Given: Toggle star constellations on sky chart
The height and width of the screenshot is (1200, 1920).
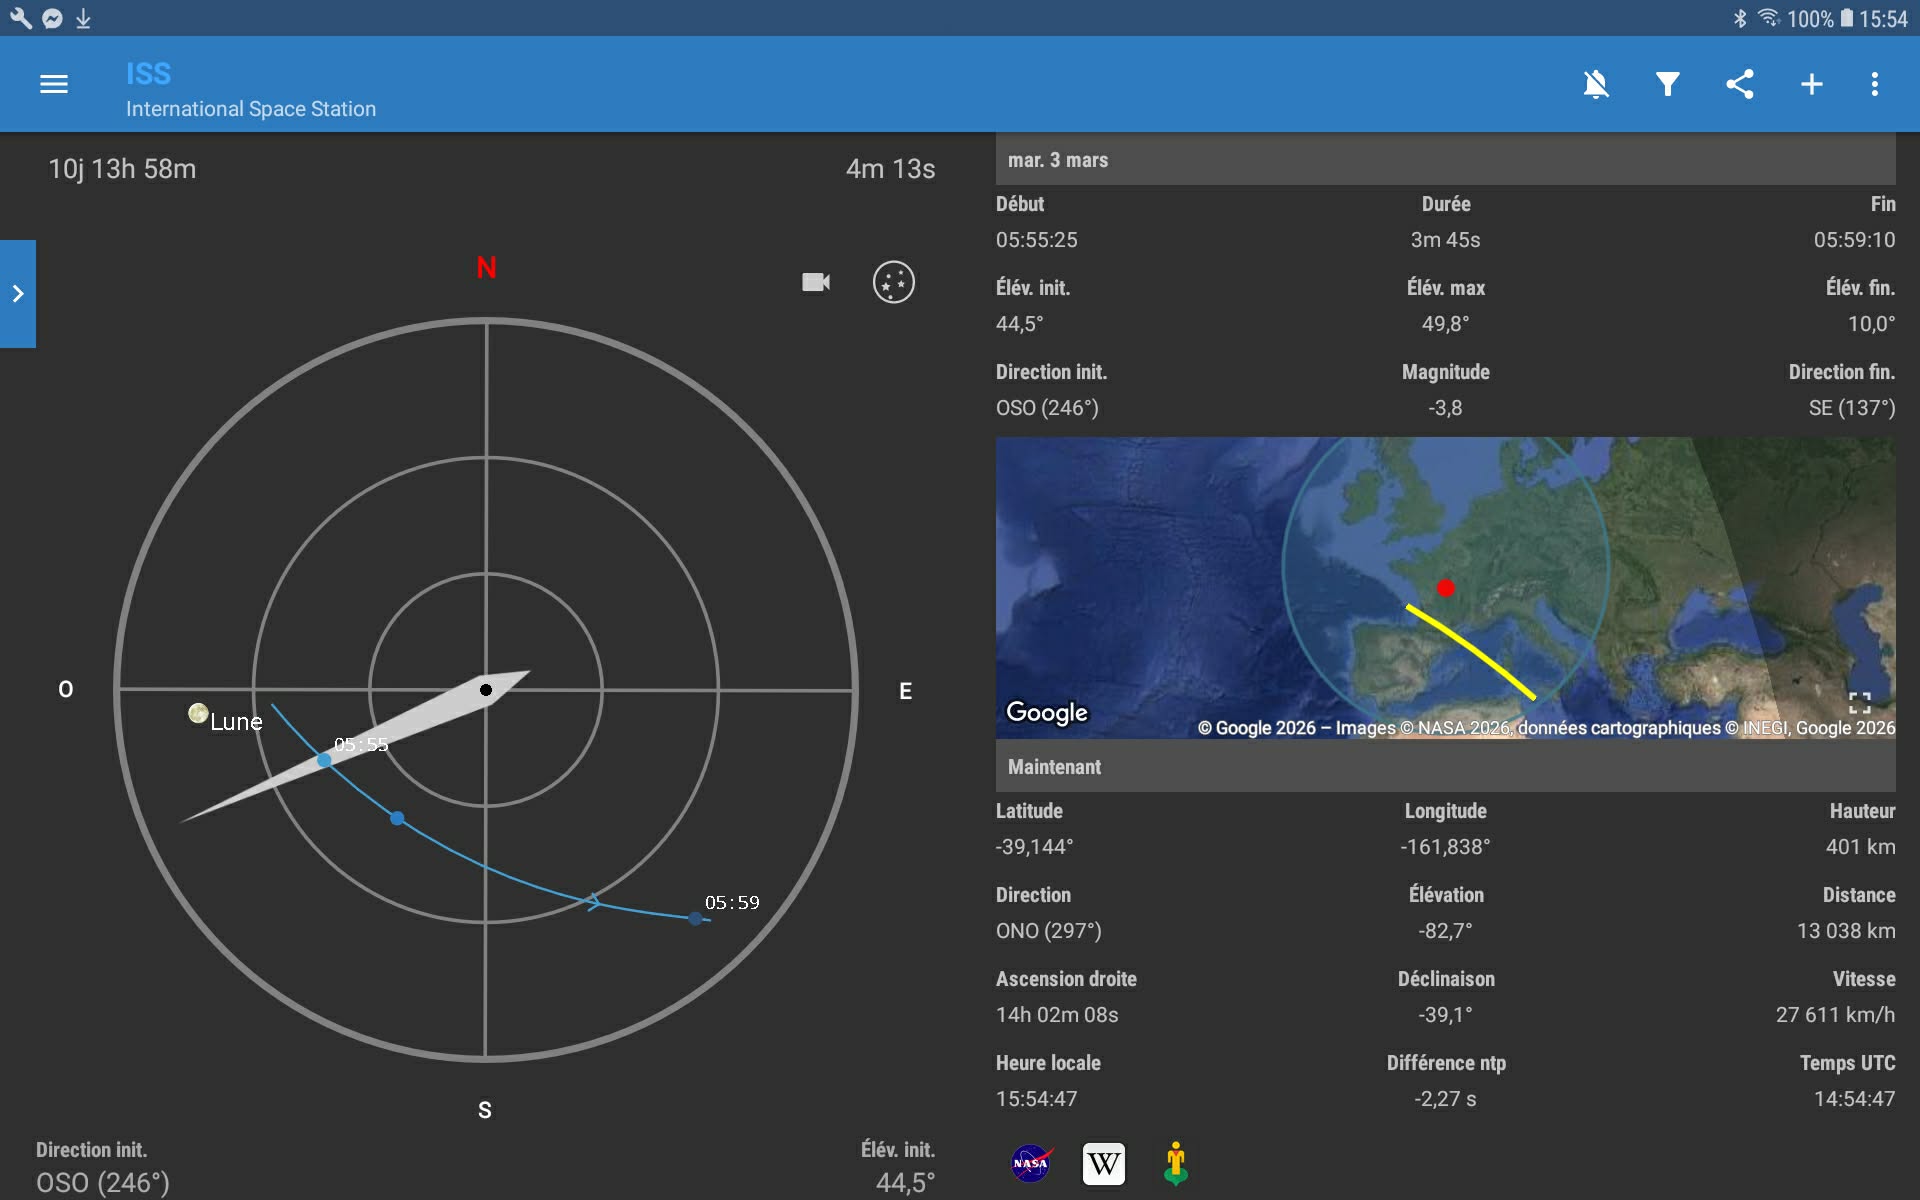Looking at the screenshot, I should (x=893, y=282).
